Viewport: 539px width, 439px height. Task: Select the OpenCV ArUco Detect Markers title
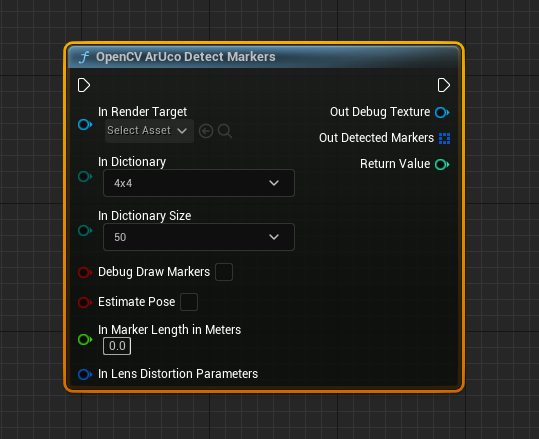tap(186, 57)
